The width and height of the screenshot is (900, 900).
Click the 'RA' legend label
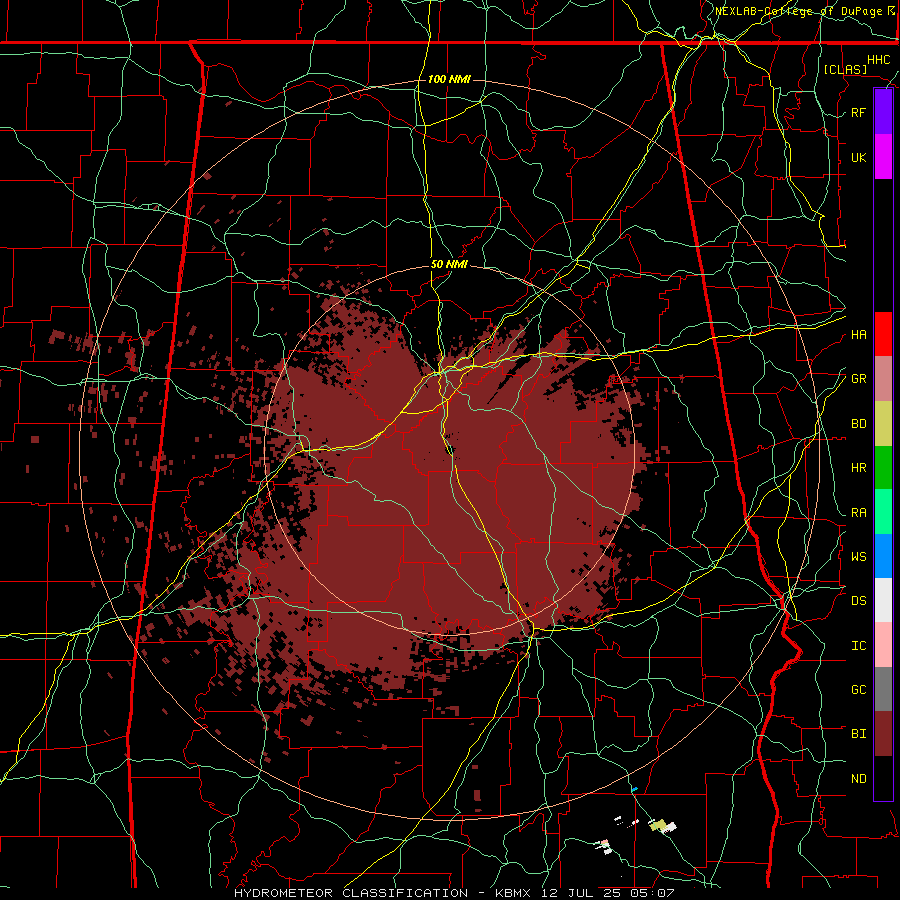click(858, 513)
